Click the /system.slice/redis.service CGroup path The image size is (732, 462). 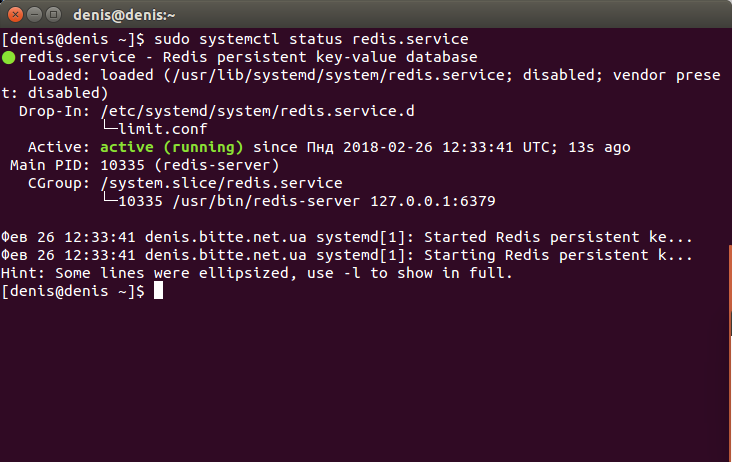point(221,183)
